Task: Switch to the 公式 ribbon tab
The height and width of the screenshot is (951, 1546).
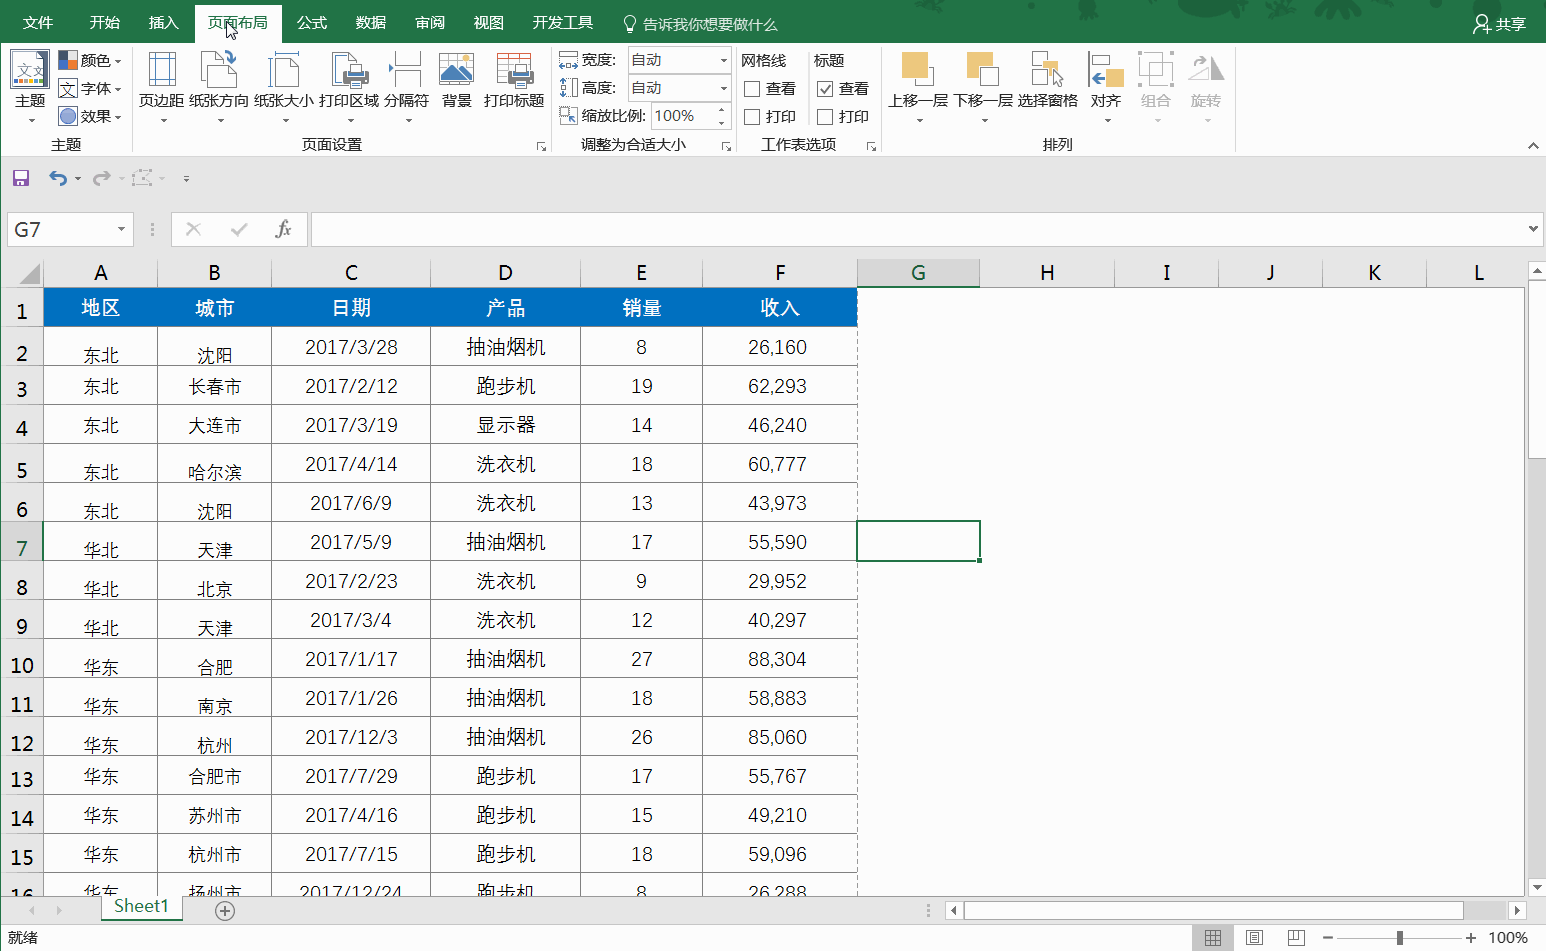Action: point(311,21)
